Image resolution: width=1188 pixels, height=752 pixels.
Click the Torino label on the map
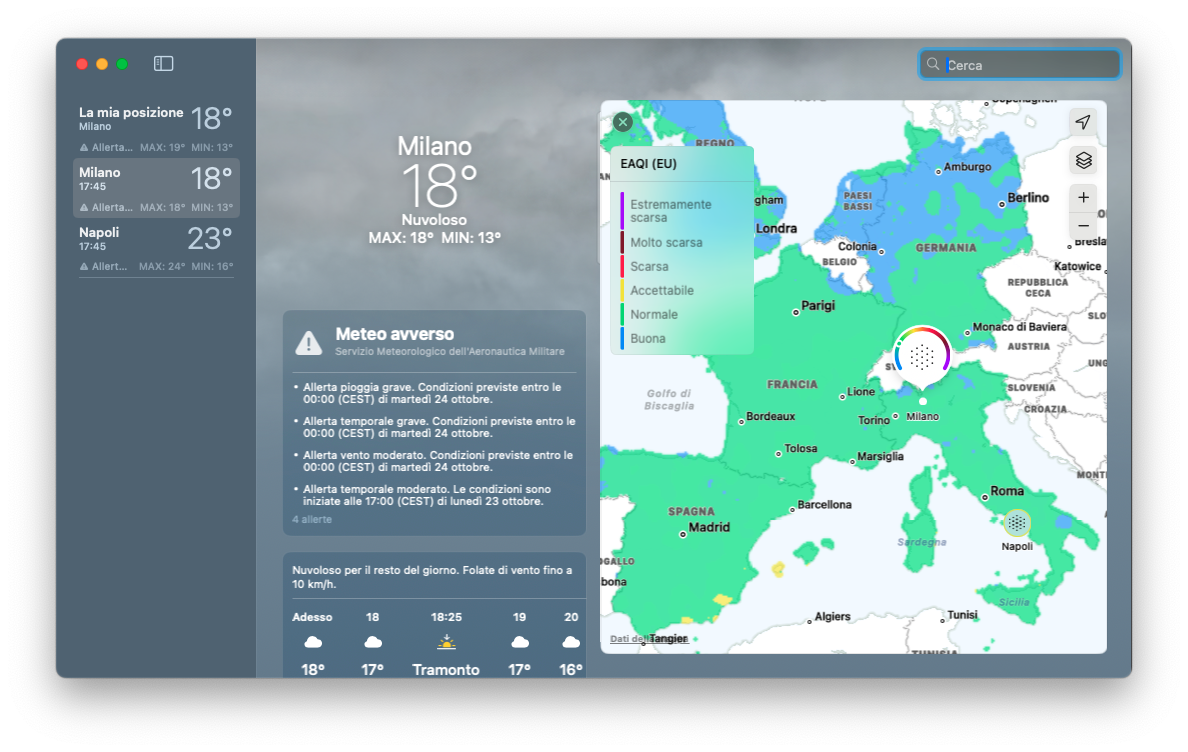pos(874,420)
